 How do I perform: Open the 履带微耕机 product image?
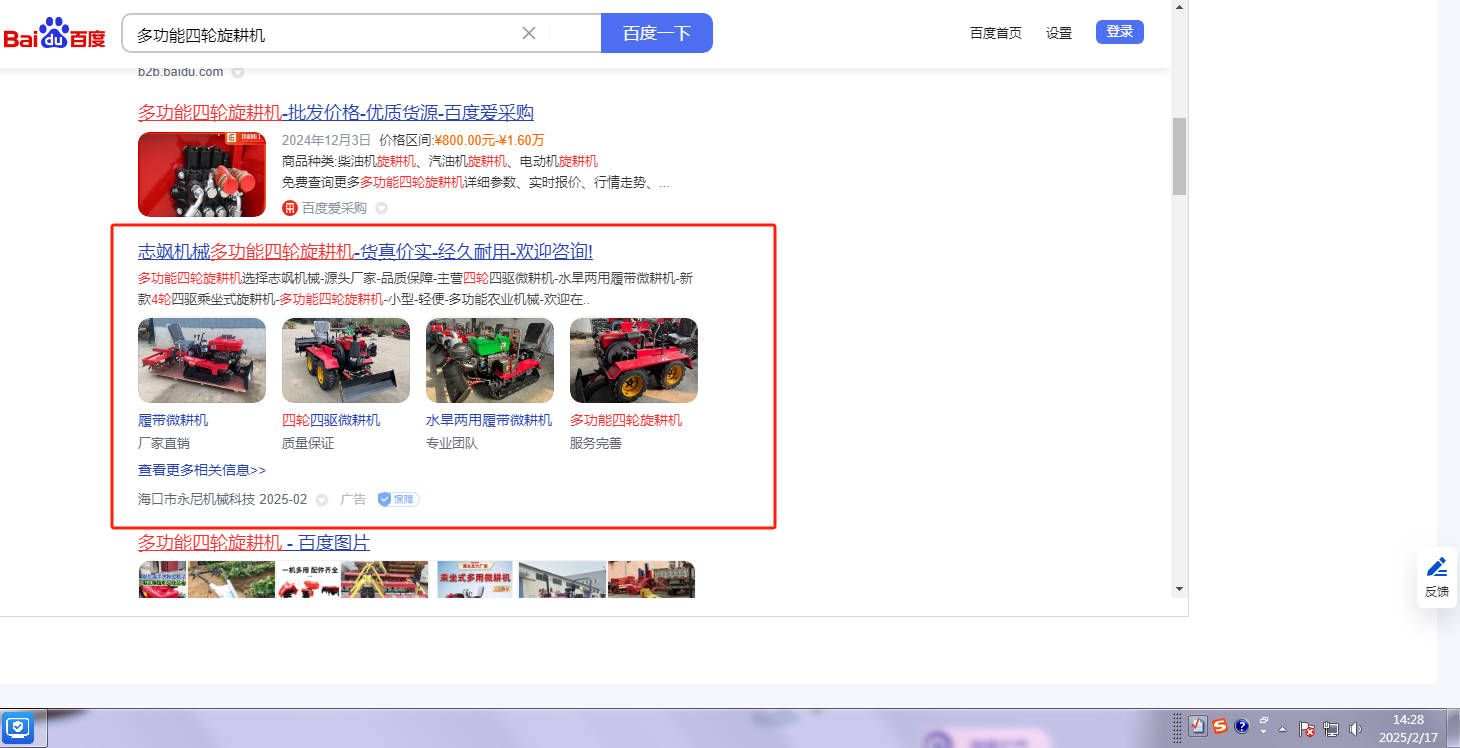tap(202, 360)
